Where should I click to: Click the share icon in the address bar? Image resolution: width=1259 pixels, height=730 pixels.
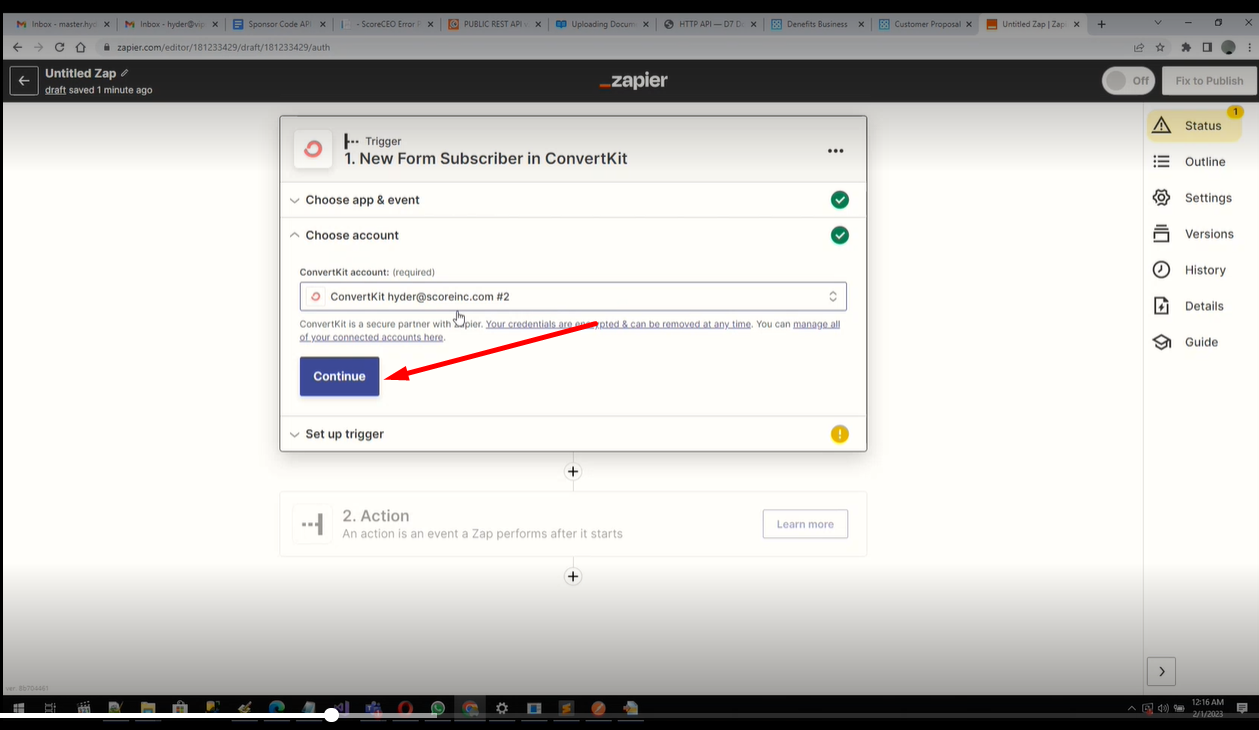pos(1139,47)
